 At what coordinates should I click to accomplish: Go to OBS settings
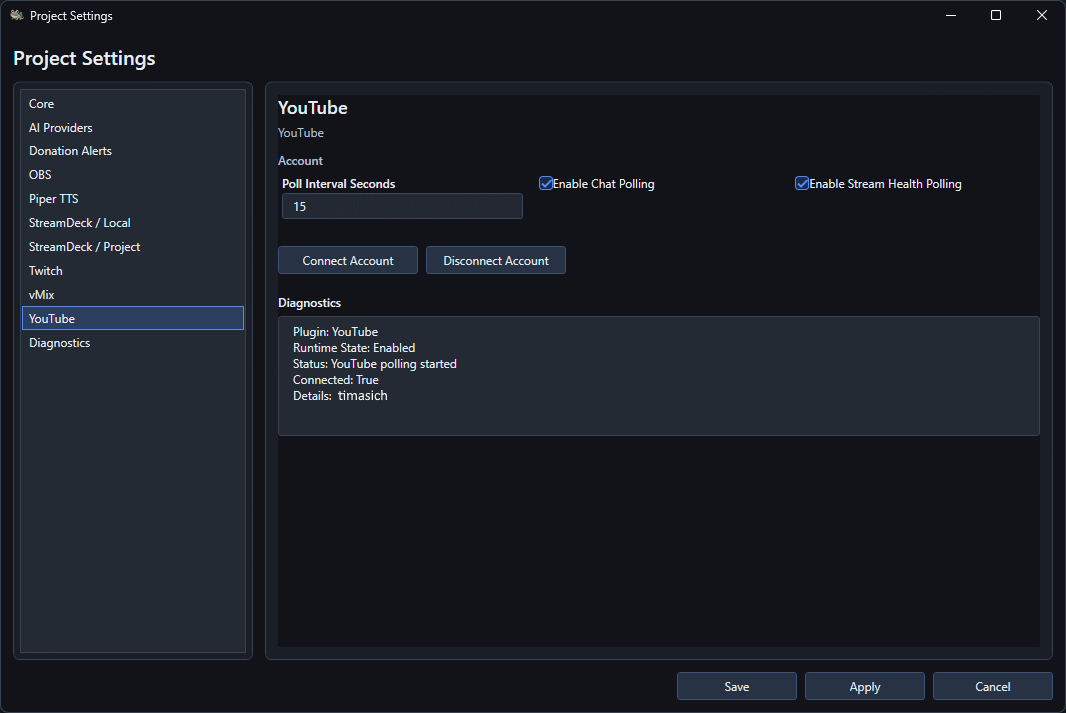tap(133, 175)
